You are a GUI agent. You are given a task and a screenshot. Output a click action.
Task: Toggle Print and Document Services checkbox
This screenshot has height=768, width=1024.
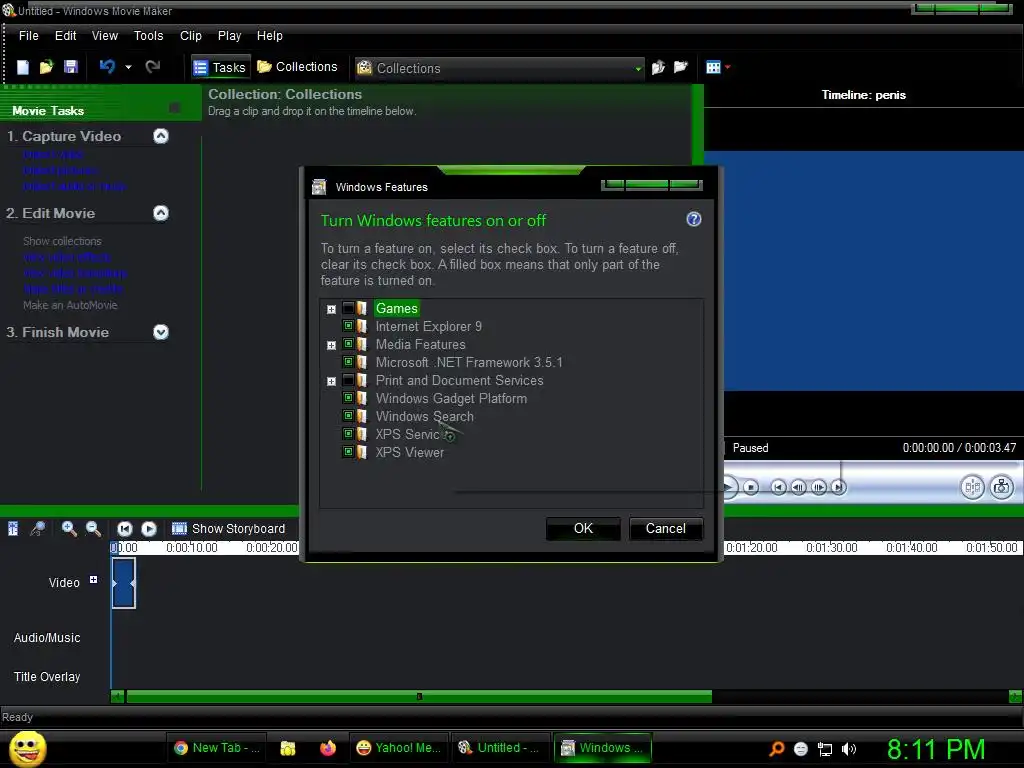[x=348, y=379]
